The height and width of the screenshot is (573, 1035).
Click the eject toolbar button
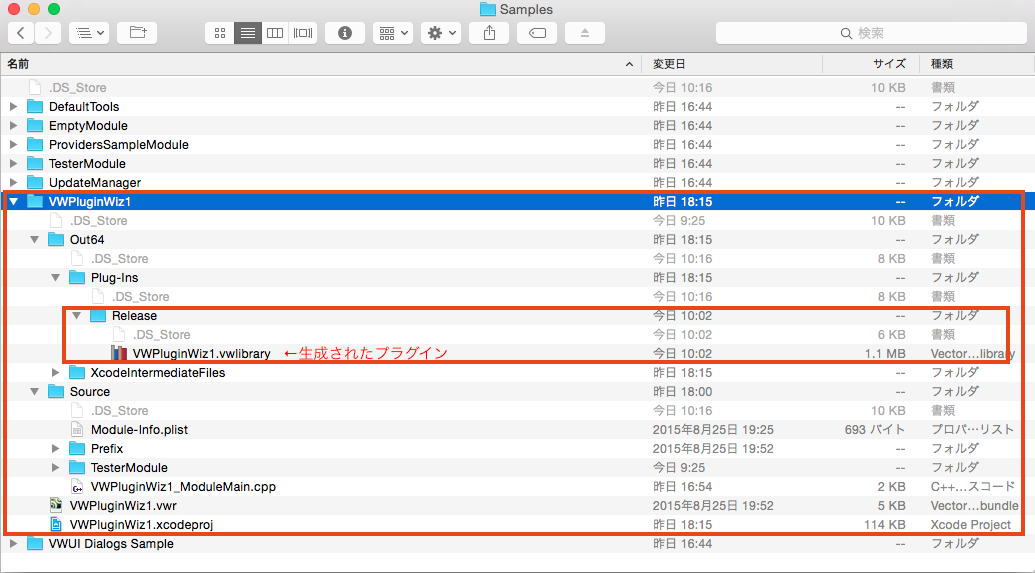[x=585, y=33]
